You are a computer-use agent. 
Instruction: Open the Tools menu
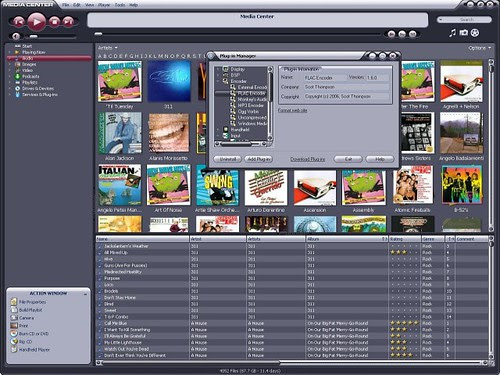[120, 5]
